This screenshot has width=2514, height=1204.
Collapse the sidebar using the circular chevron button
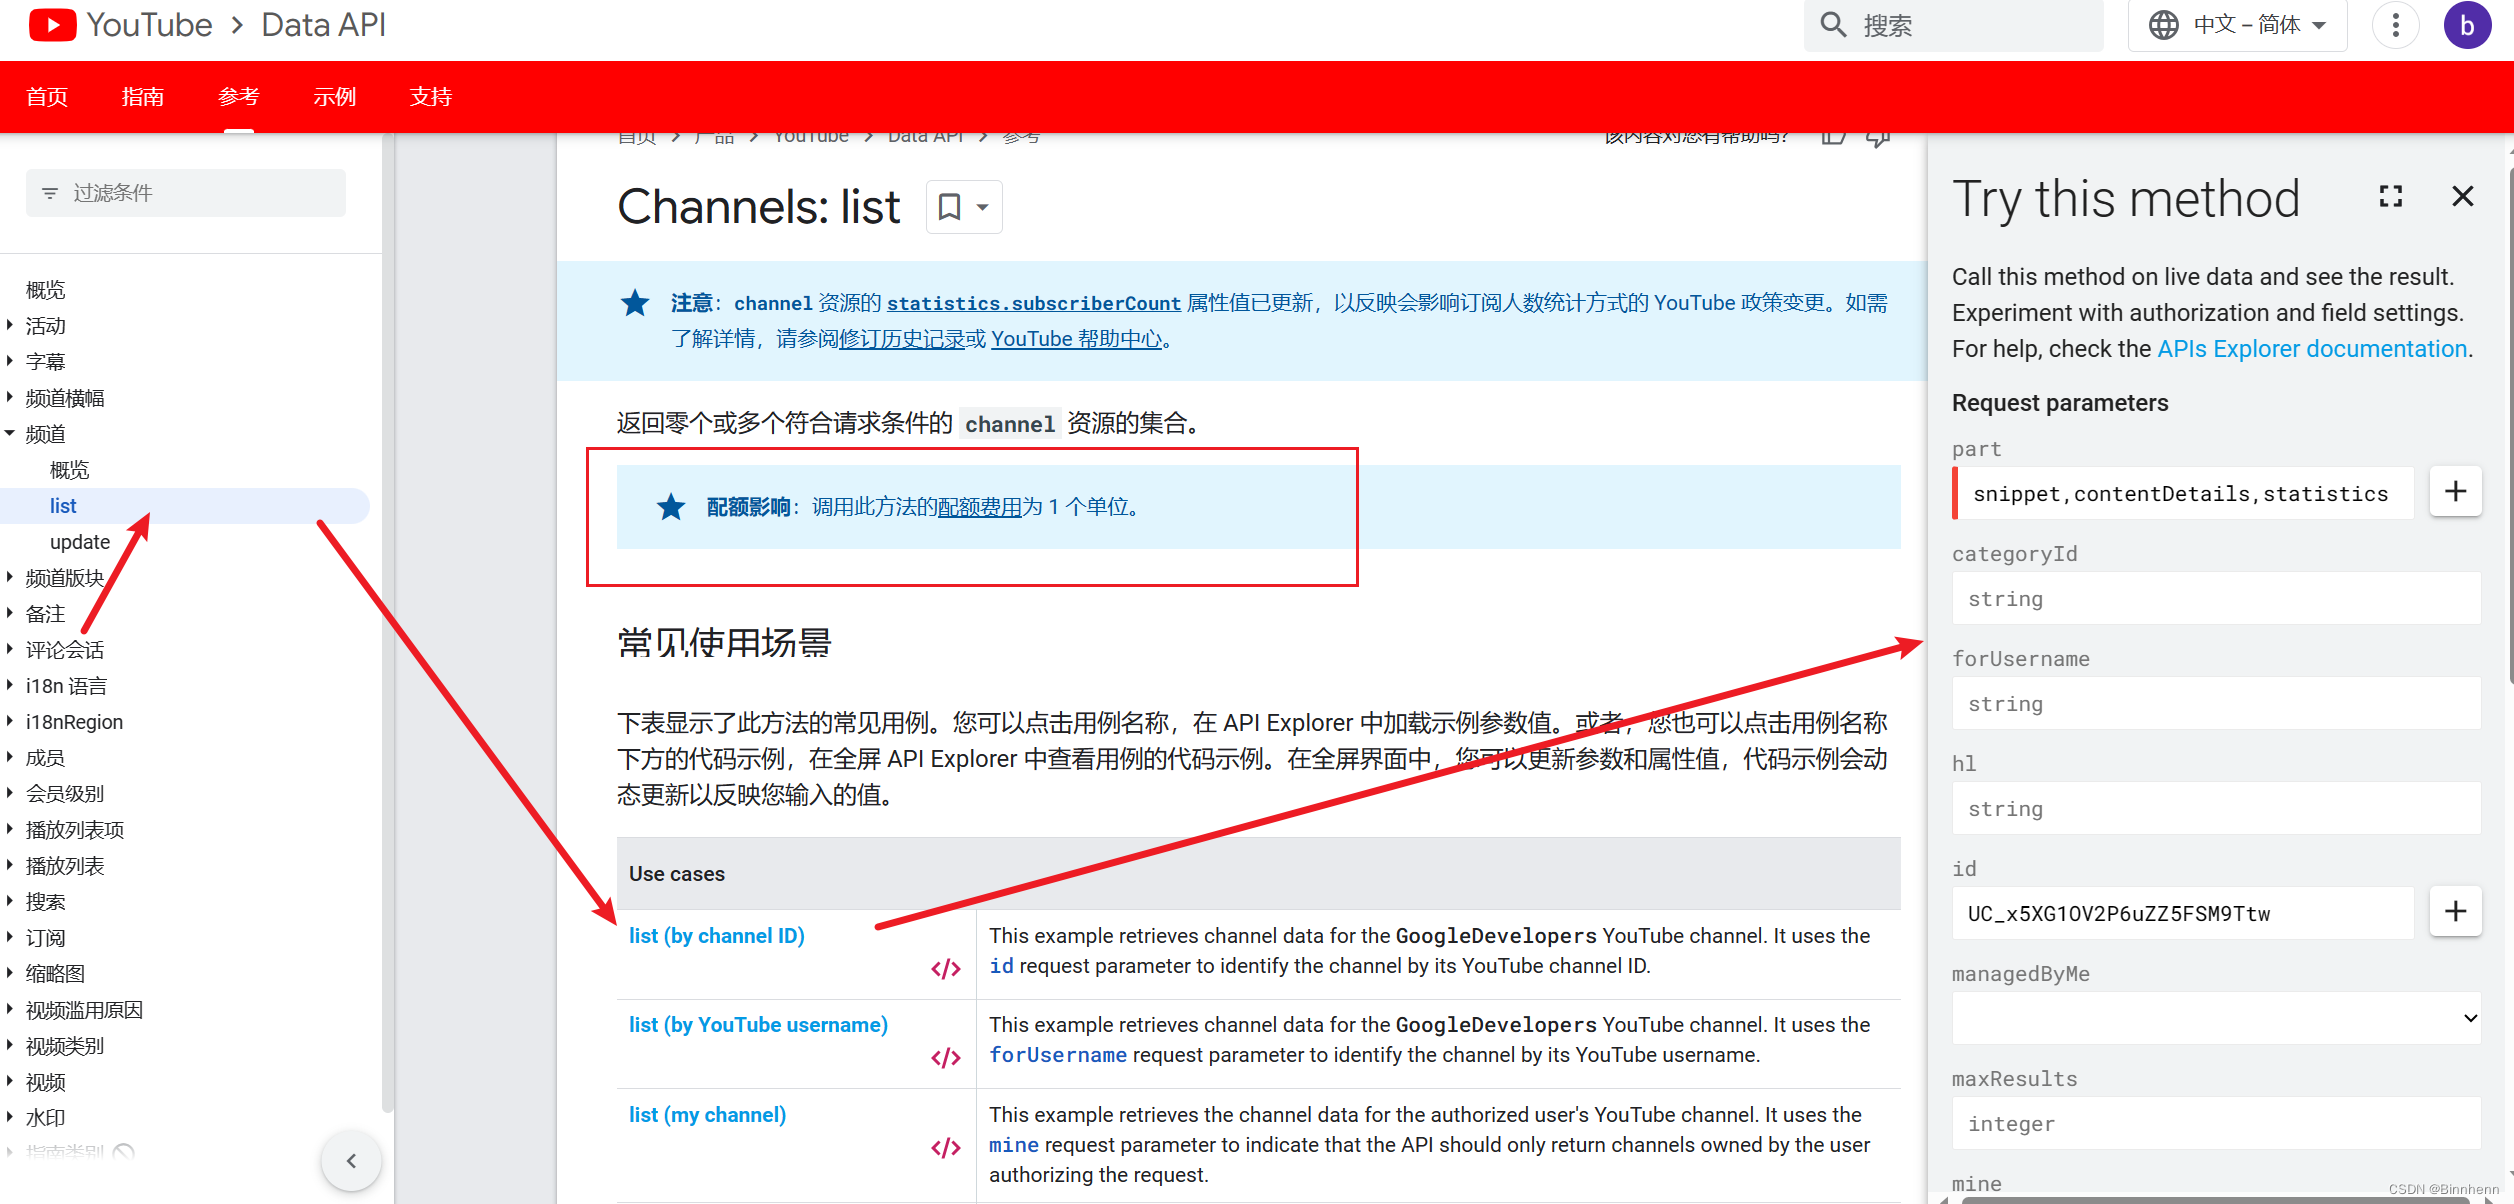coord(351,1161)
